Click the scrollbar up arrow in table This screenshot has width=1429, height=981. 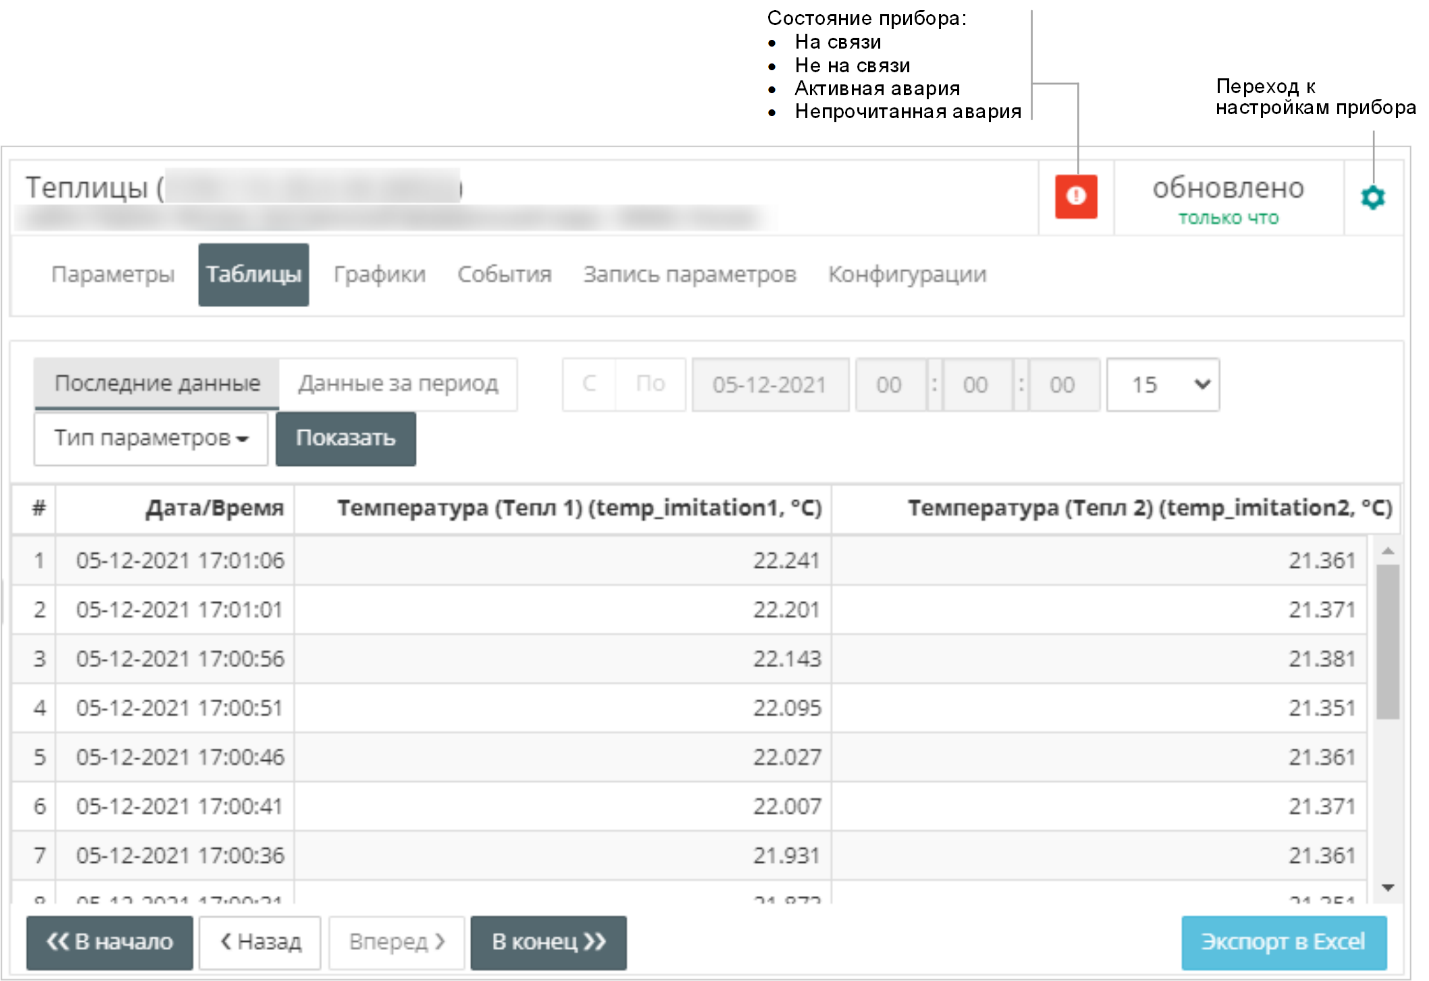pos(1387,551)
